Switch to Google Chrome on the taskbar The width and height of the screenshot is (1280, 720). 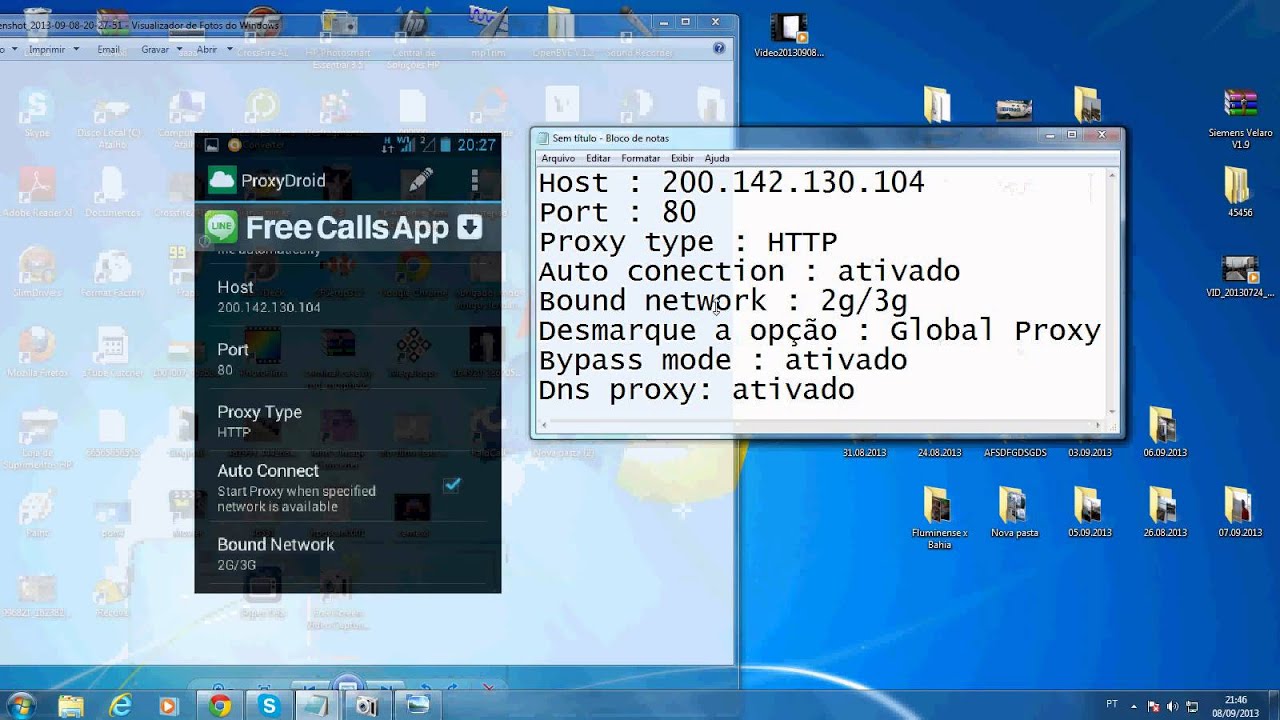(x=220, y=705)
